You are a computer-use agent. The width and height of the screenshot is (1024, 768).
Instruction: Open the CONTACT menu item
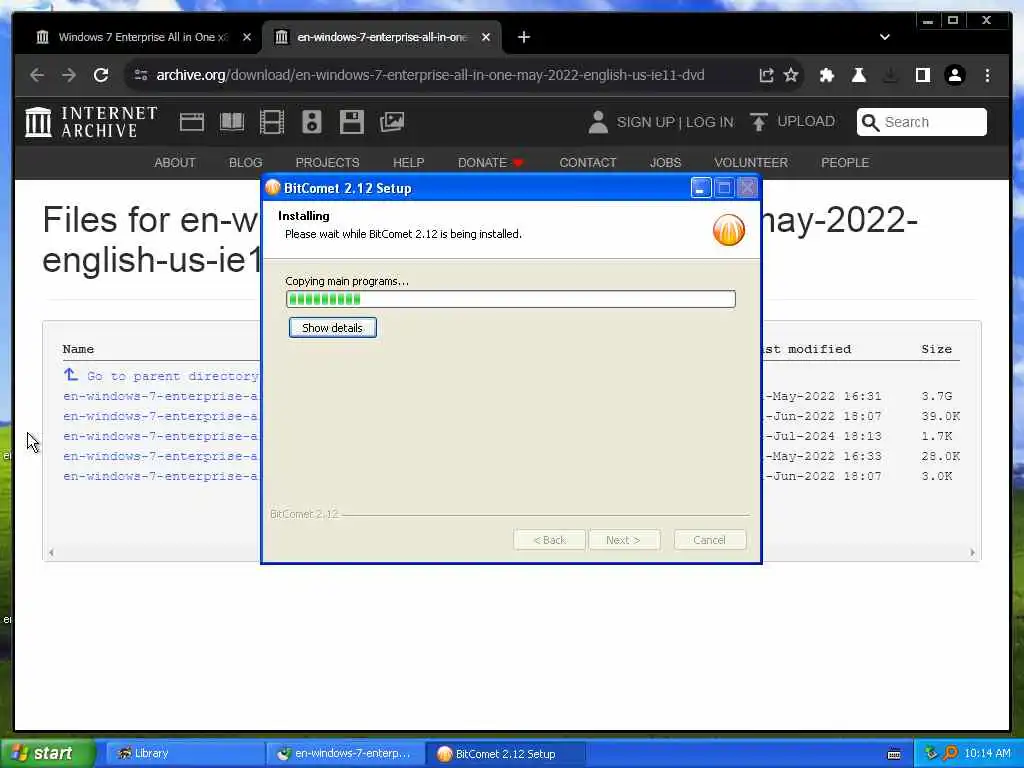588,163
